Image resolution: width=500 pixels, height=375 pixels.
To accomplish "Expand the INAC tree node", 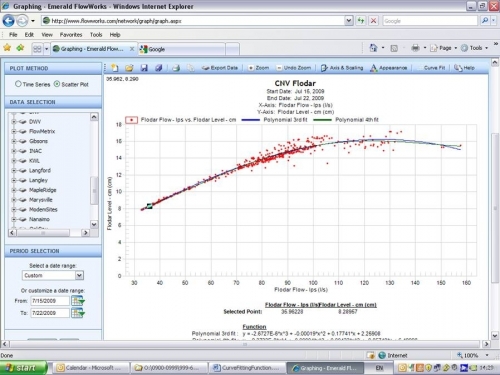I will coord(14,151).
